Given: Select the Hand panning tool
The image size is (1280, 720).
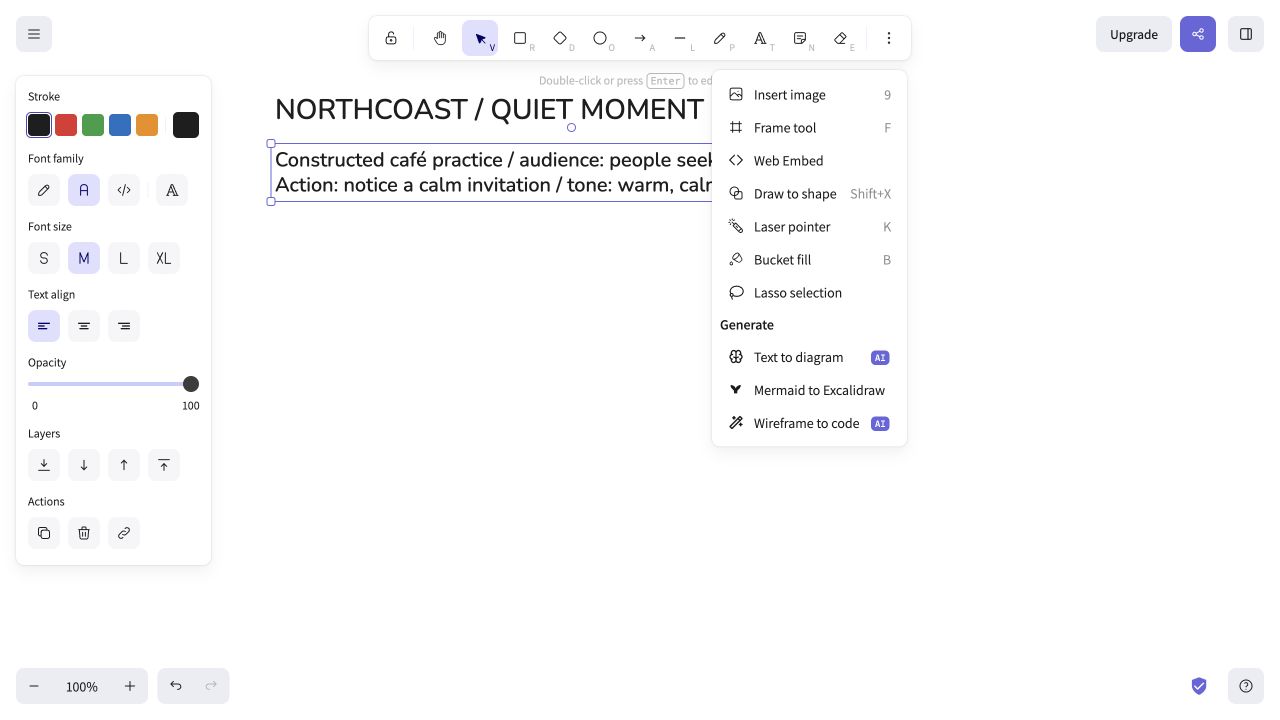Looking at the screenshot, I should [x=440, y=38].
